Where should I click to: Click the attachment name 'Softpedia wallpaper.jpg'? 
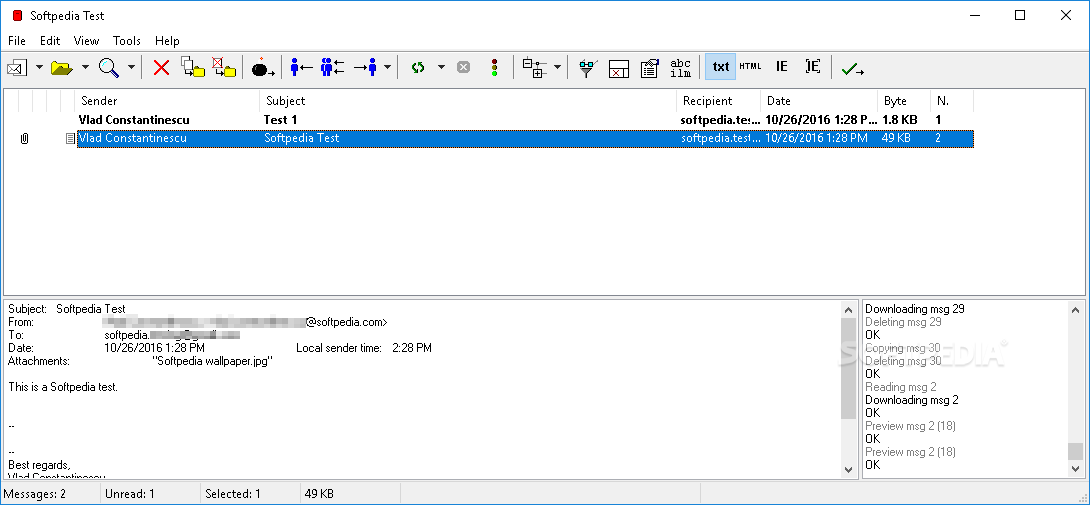click(x=212, y=361)
